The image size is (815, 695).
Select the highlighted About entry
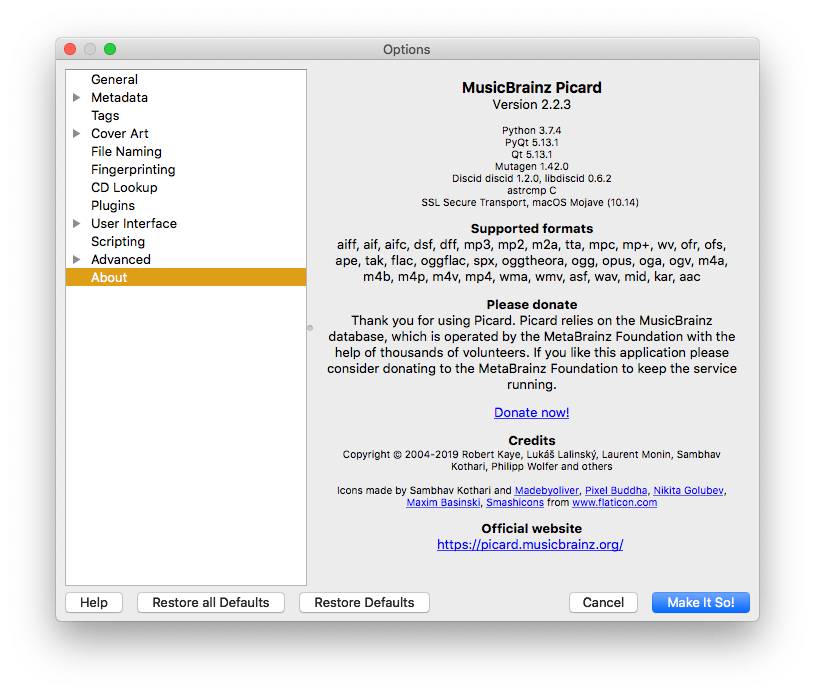click(186, 277)
